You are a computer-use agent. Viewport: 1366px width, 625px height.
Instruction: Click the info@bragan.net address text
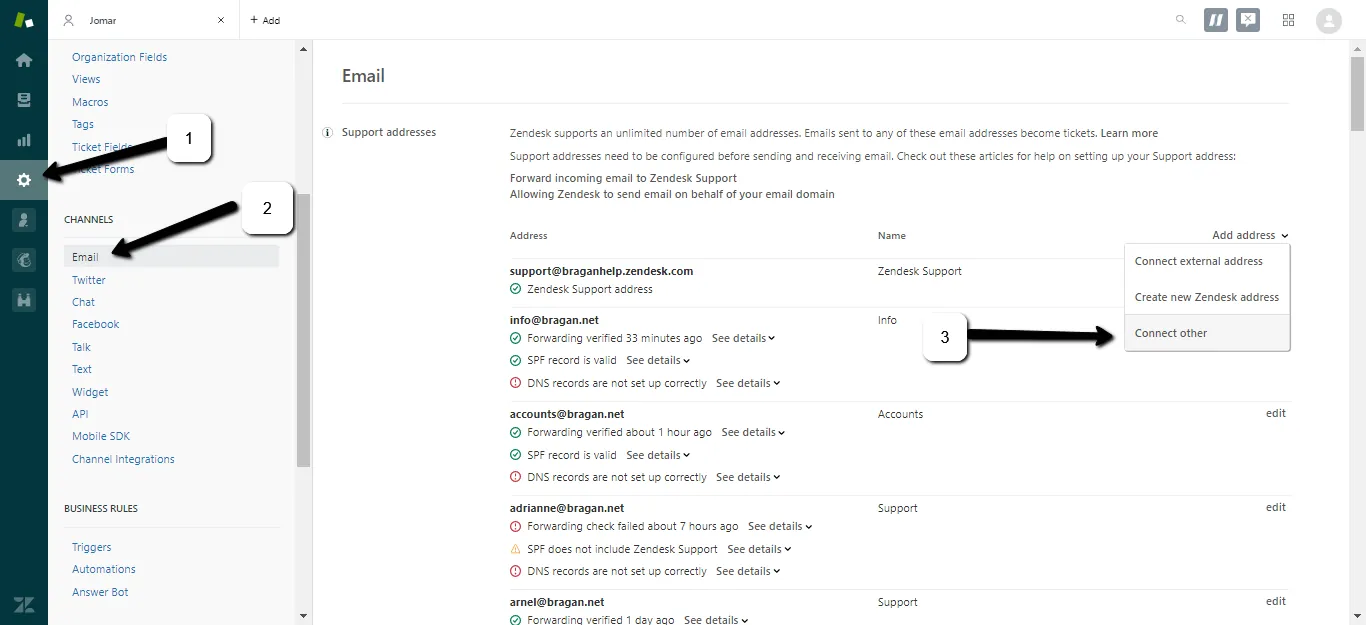coord(556,321)
